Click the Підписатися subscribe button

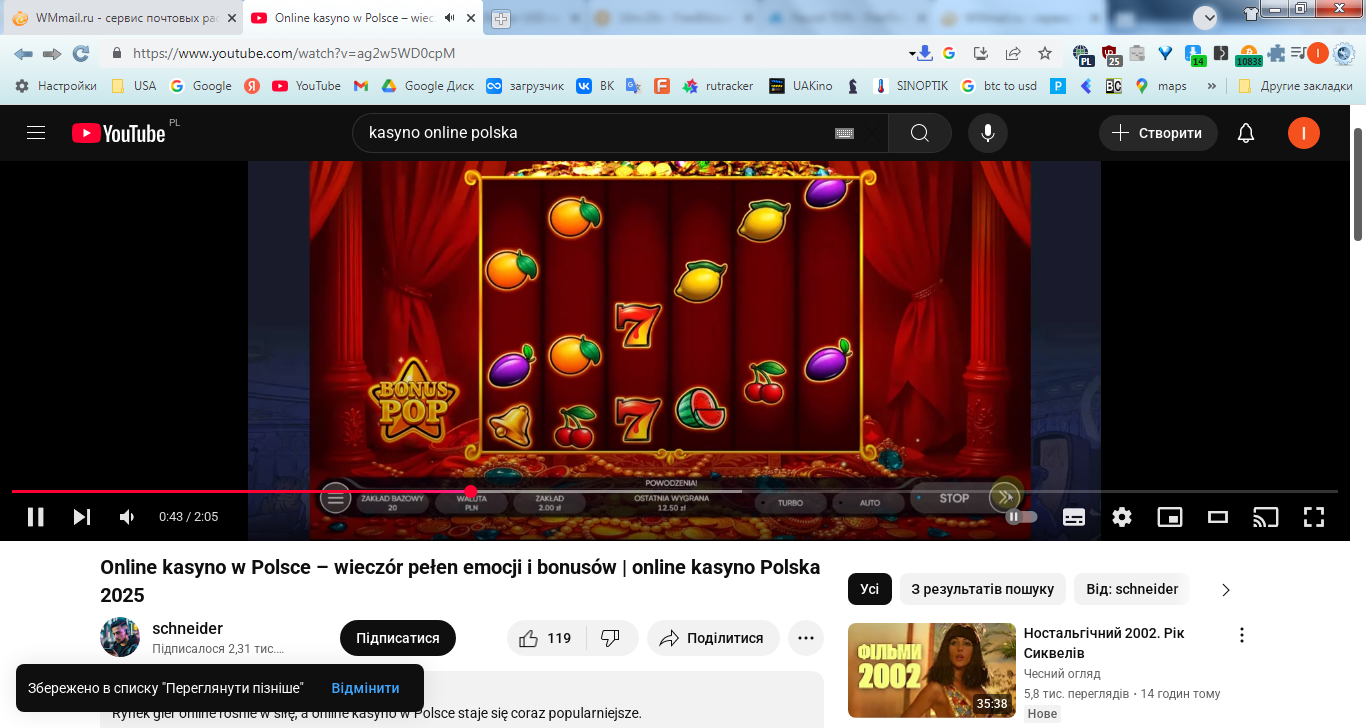(398, 638)
